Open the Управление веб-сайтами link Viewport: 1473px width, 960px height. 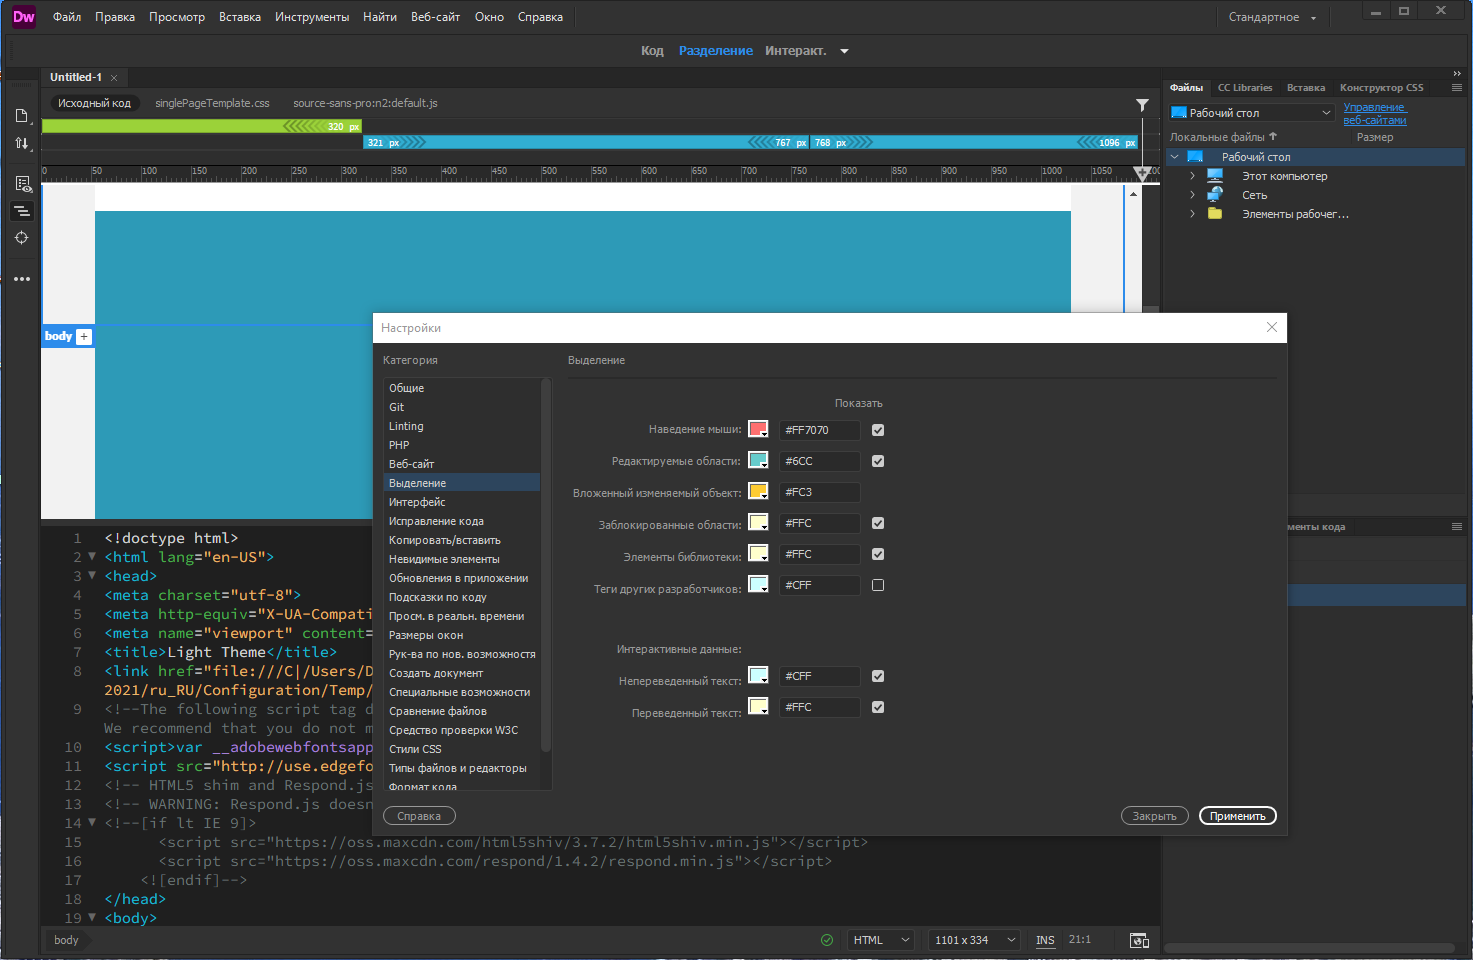pos(1375,113)
